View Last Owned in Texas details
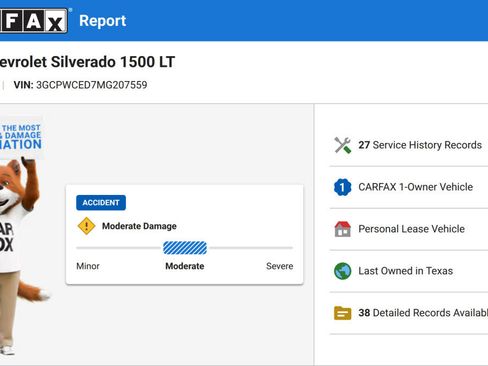Viewport: 488px width, 366px height. point(409,271)
